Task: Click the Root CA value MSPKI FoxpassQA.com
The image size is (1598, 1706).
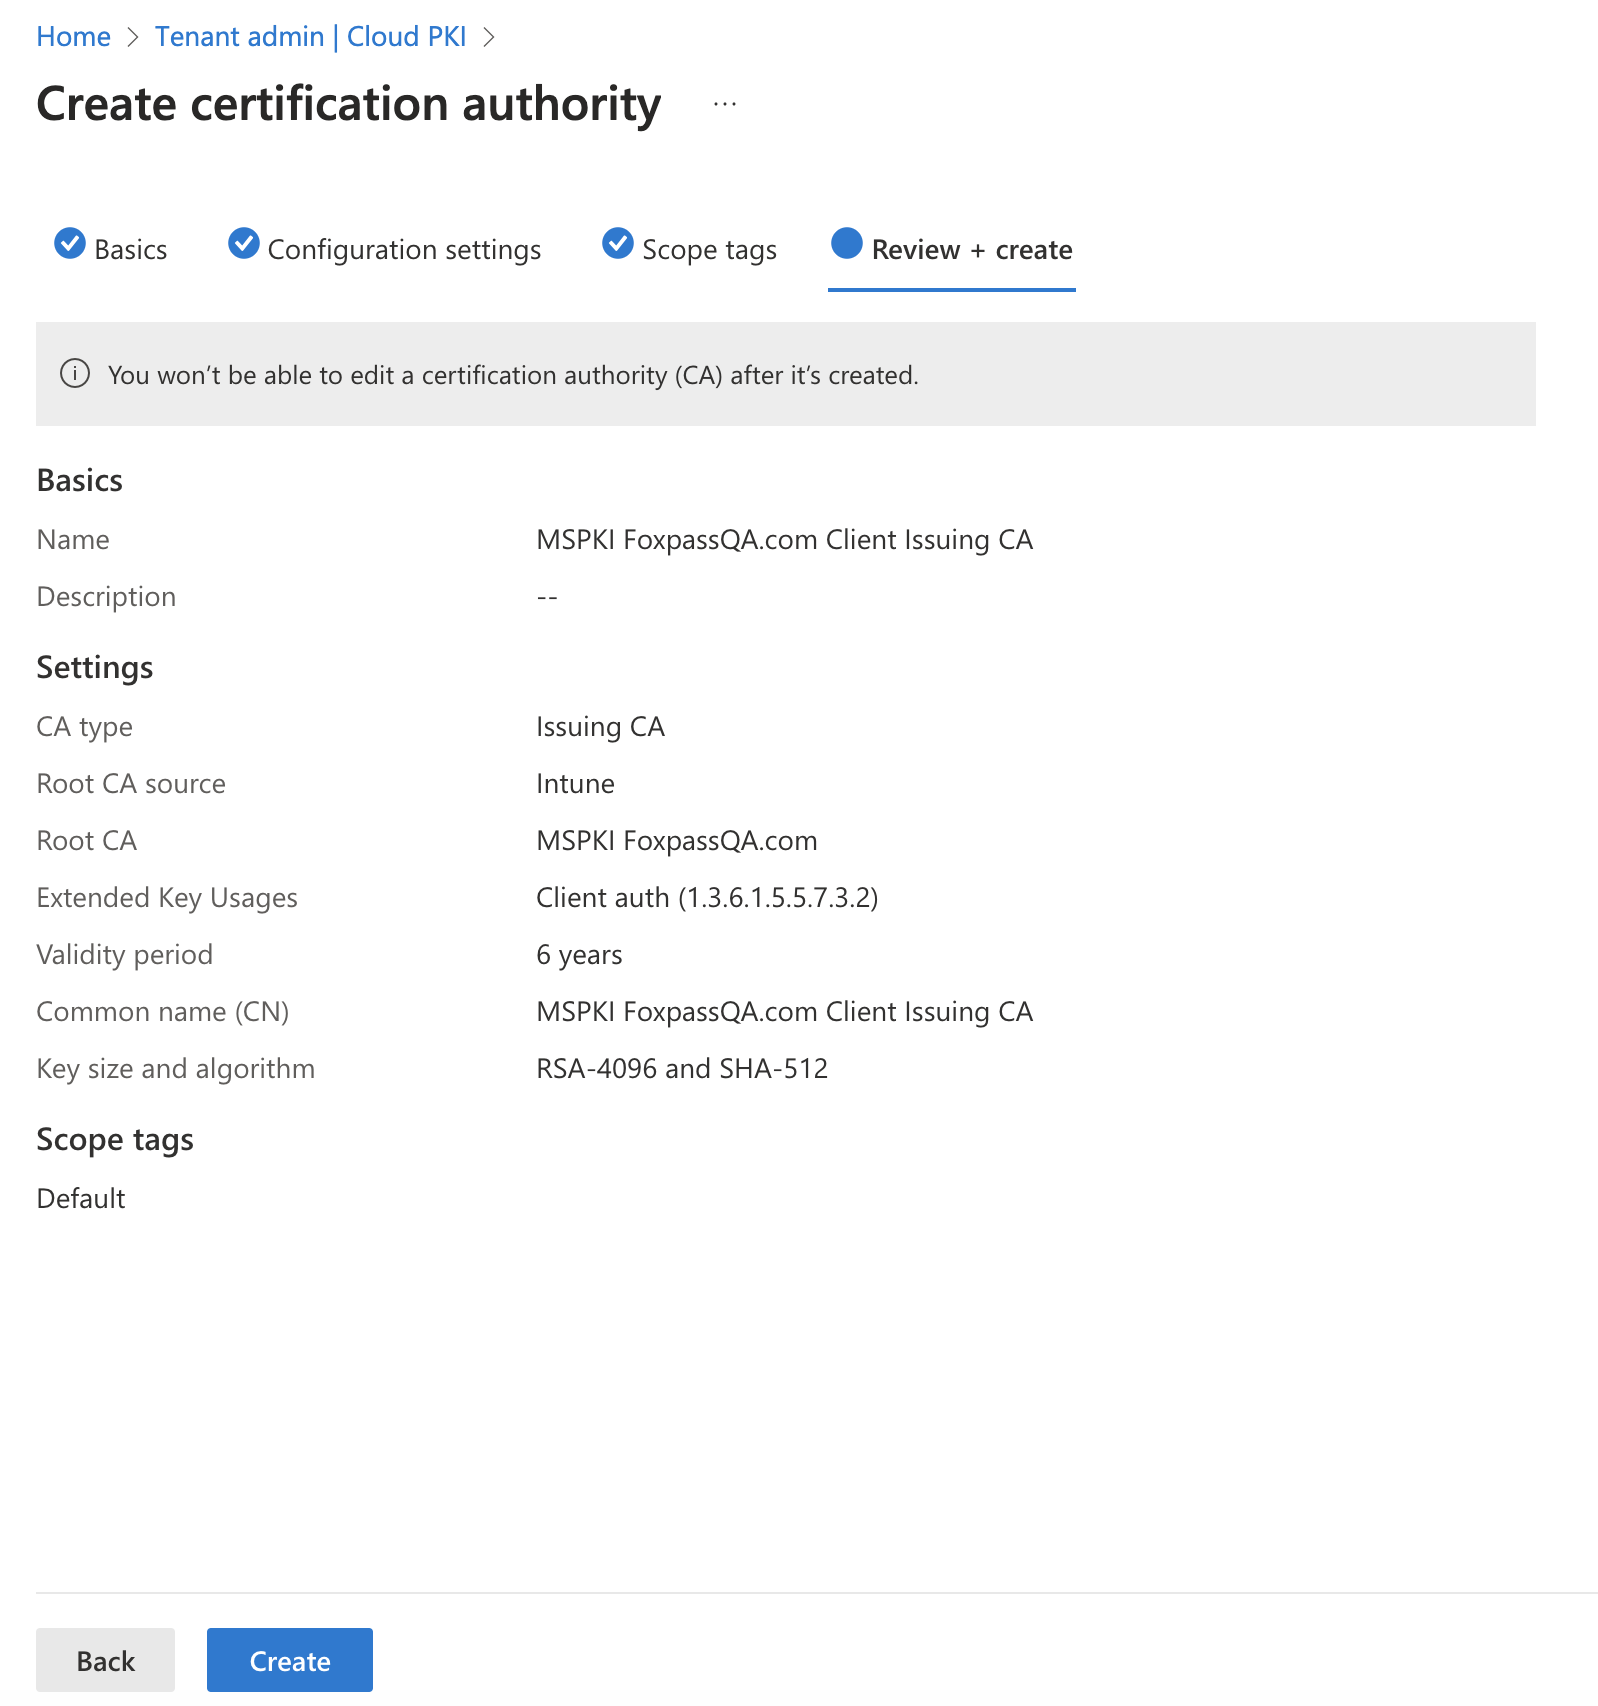Action: [x=677, y=841]
